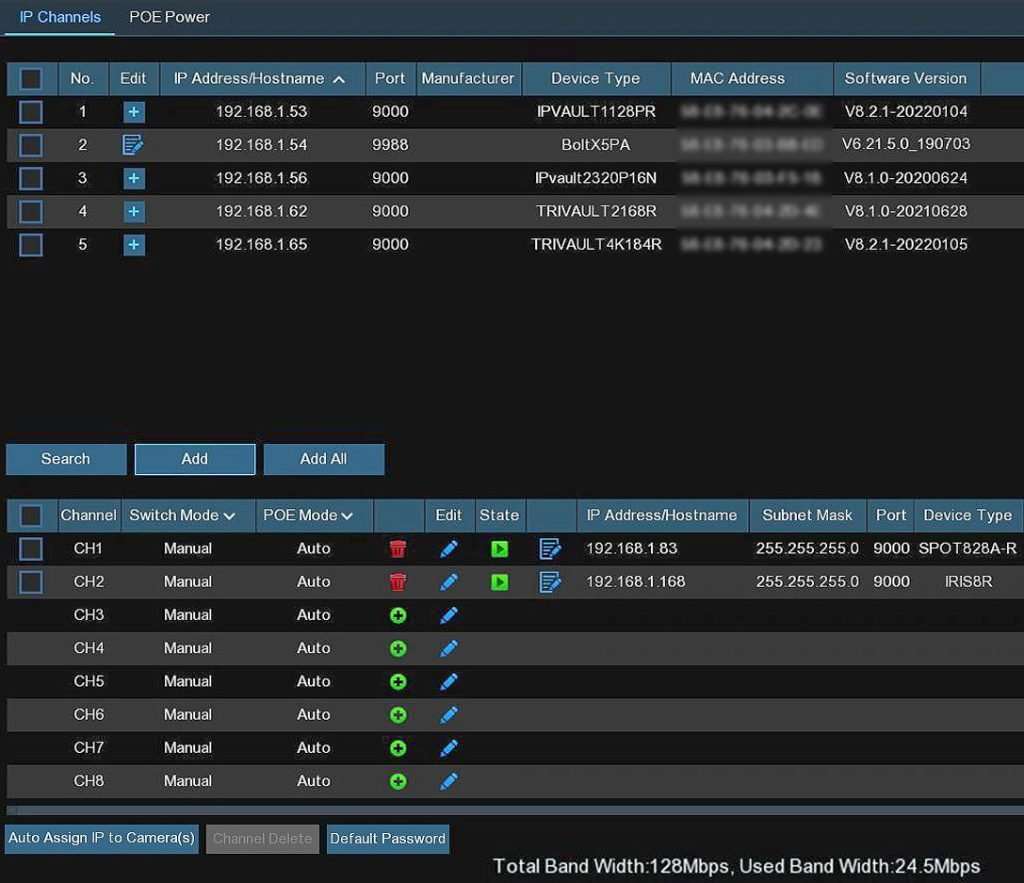Viewport: 1024px width, 883px height.
Task: Click the 192.168.1.83 address in CH1 row
Action: pyautogui.click(x=632, y=549)
